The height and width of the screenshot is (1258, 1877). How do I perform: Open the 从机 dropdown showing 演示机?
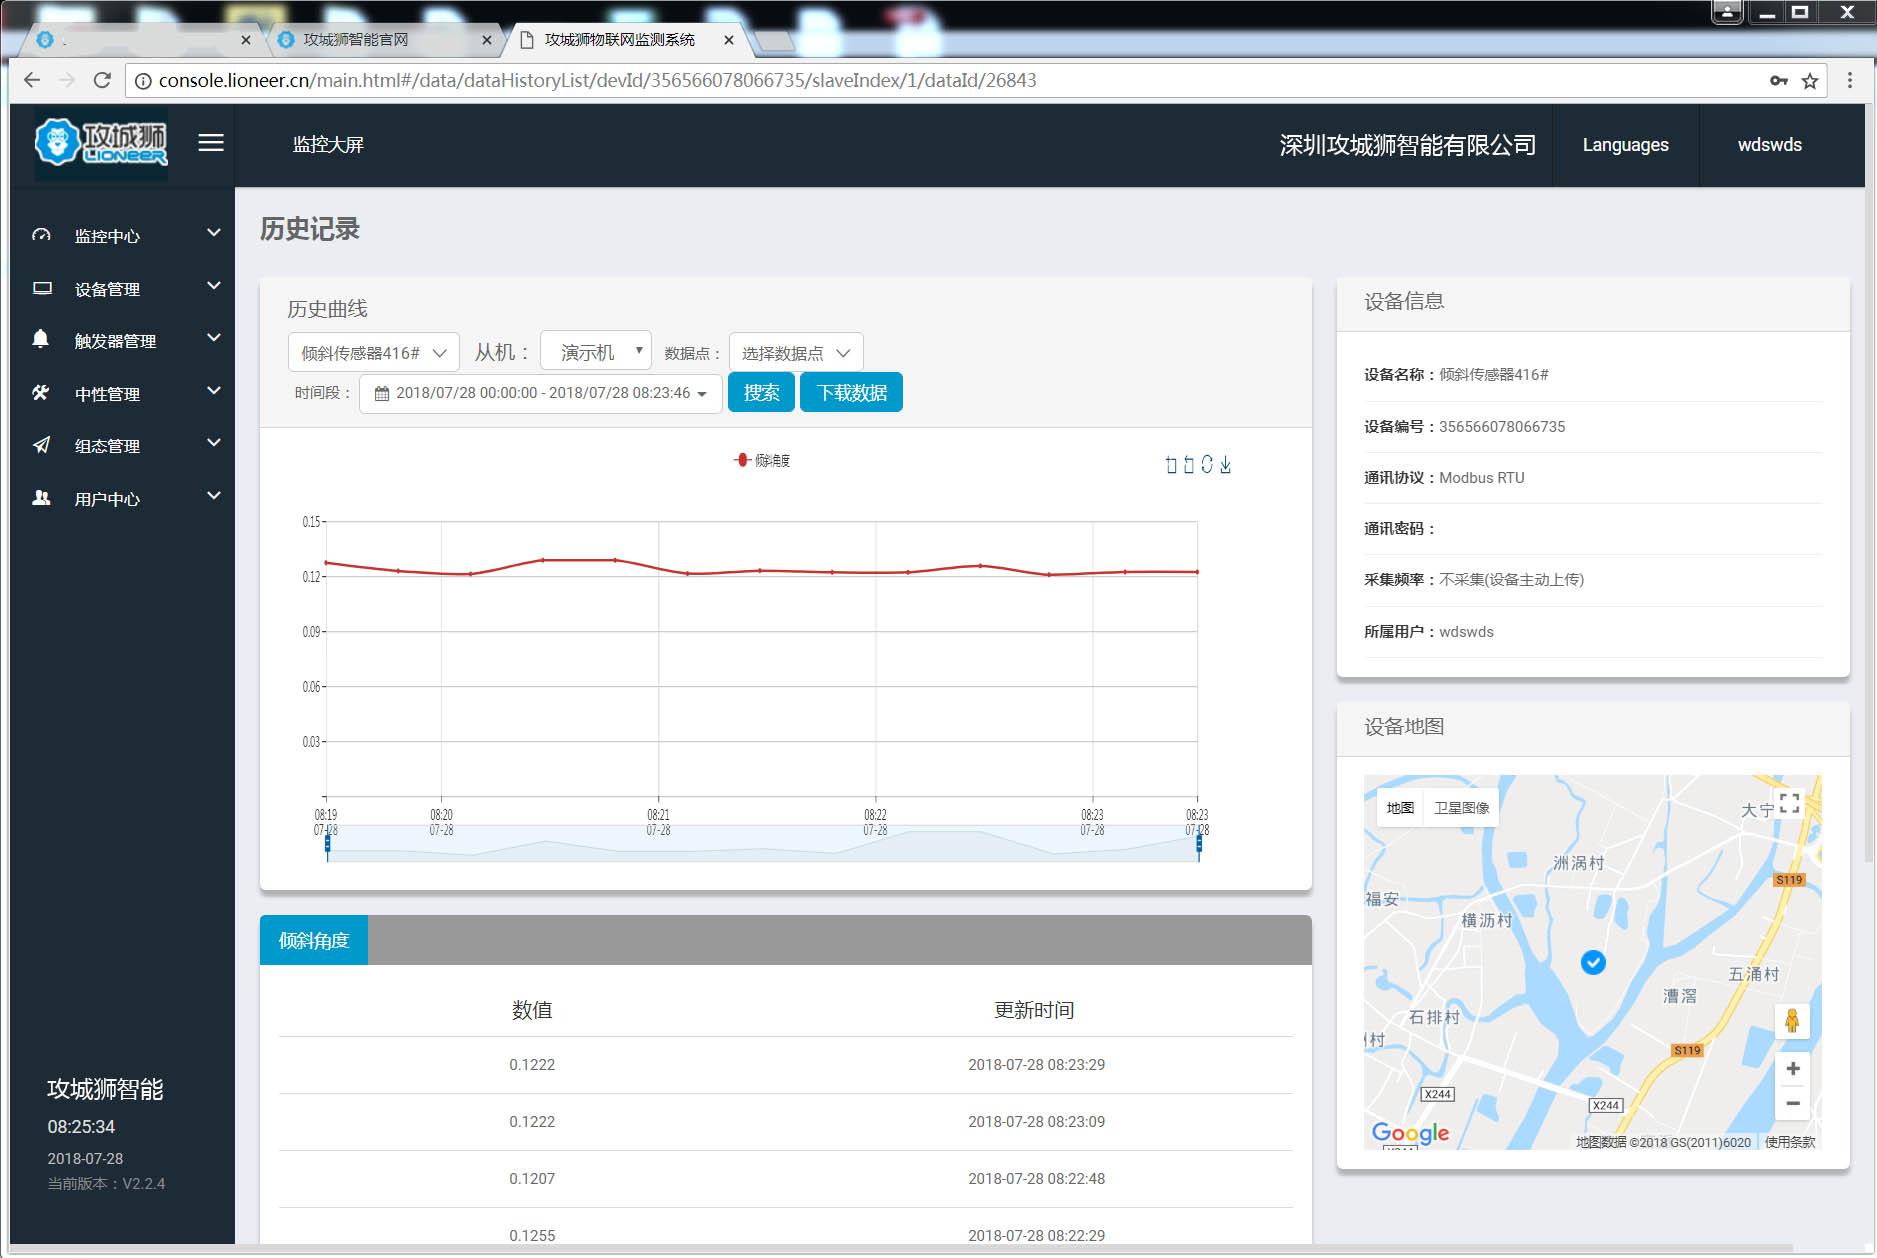click(x=596, y=351)
